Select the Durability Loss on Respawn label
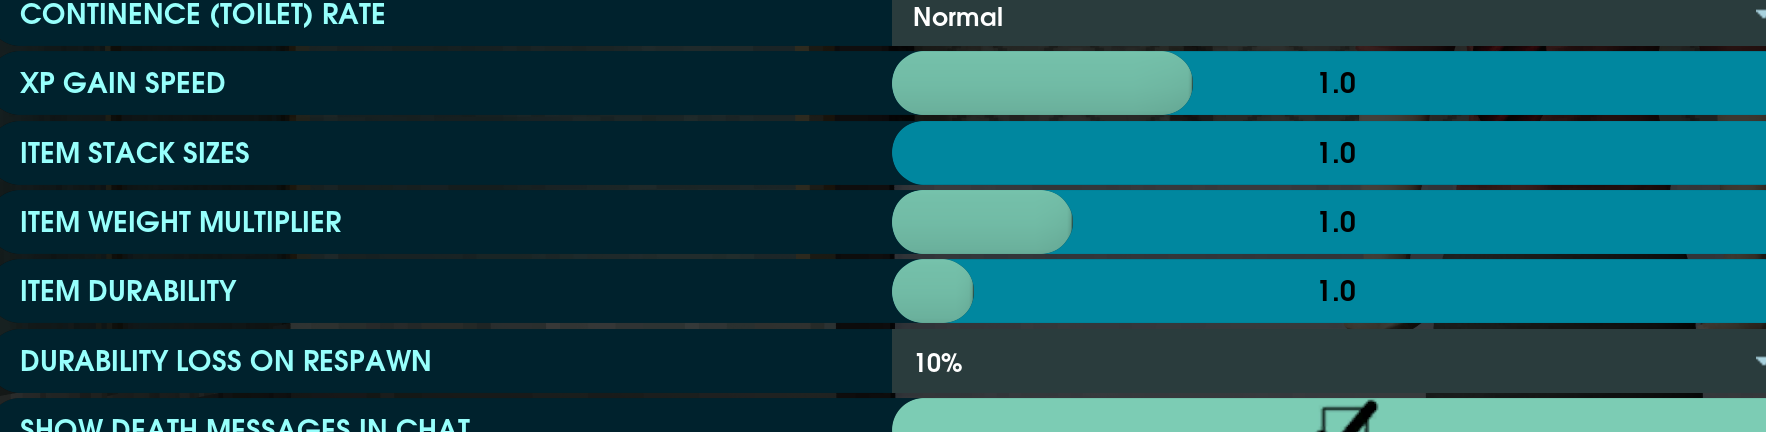This screenshot has height=432, width=1766. (x=225, y=361)
